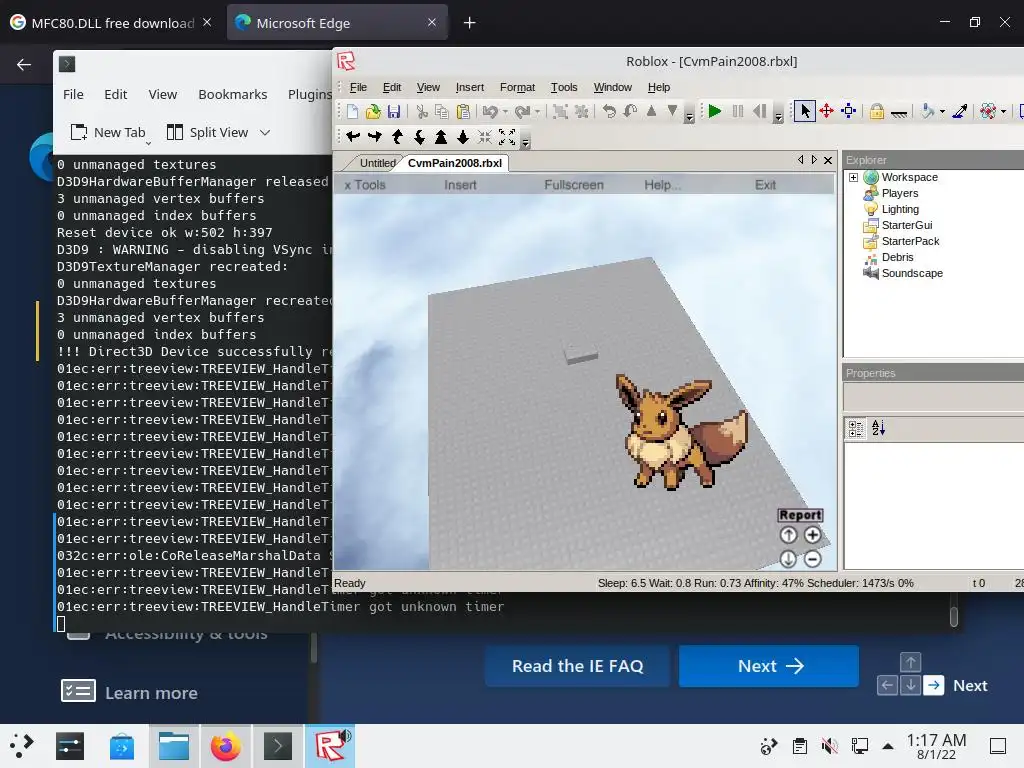
Task: Select Soundscape in Explorer tree
Action: pyautogui.click(x=912, y=273)
